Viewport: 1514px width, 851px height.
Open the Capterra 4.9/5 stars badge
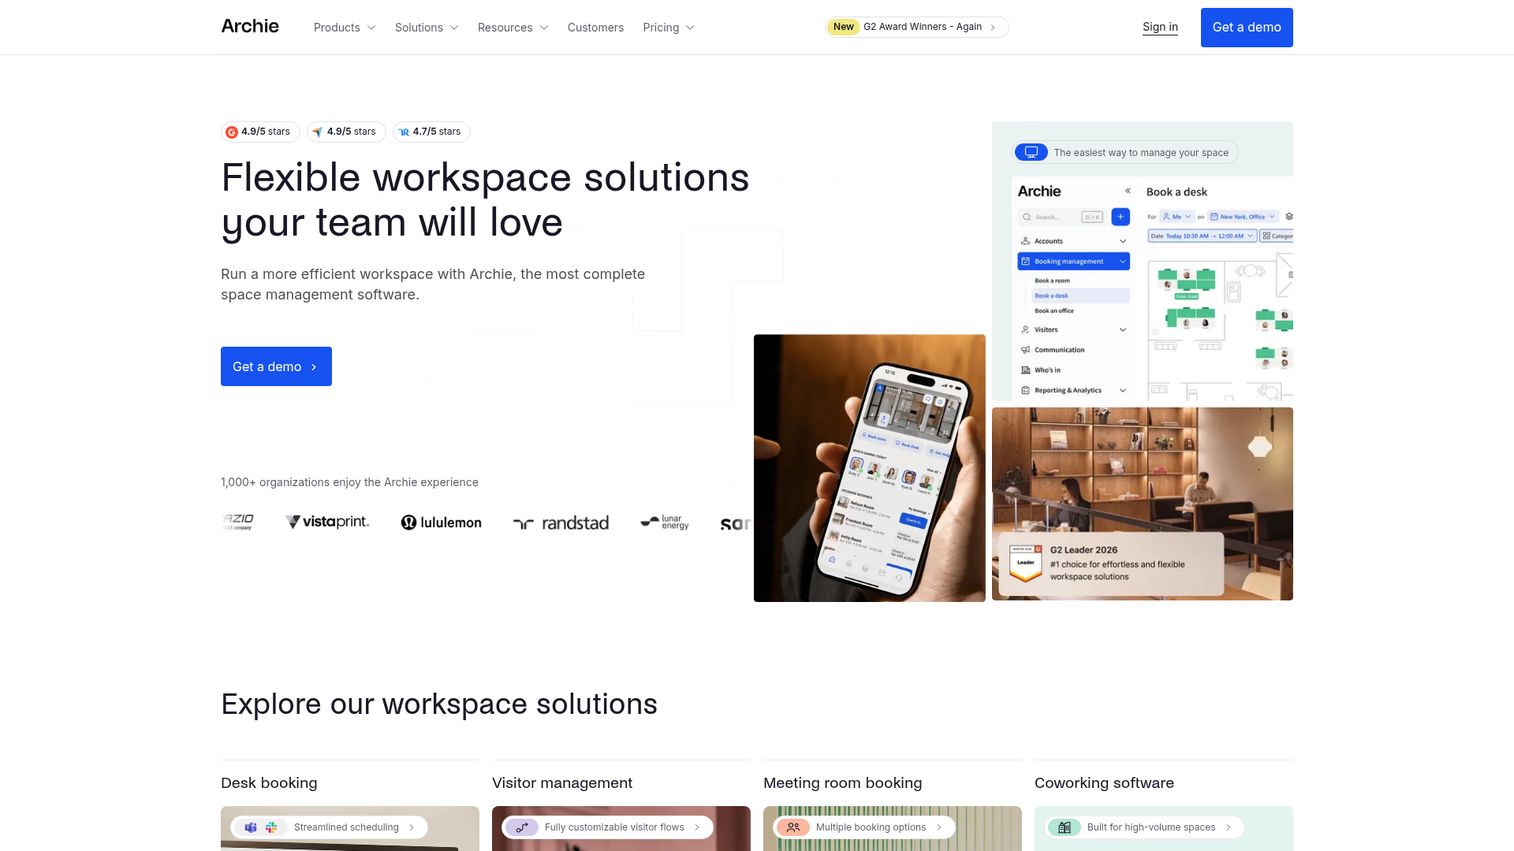coord(346,132)
